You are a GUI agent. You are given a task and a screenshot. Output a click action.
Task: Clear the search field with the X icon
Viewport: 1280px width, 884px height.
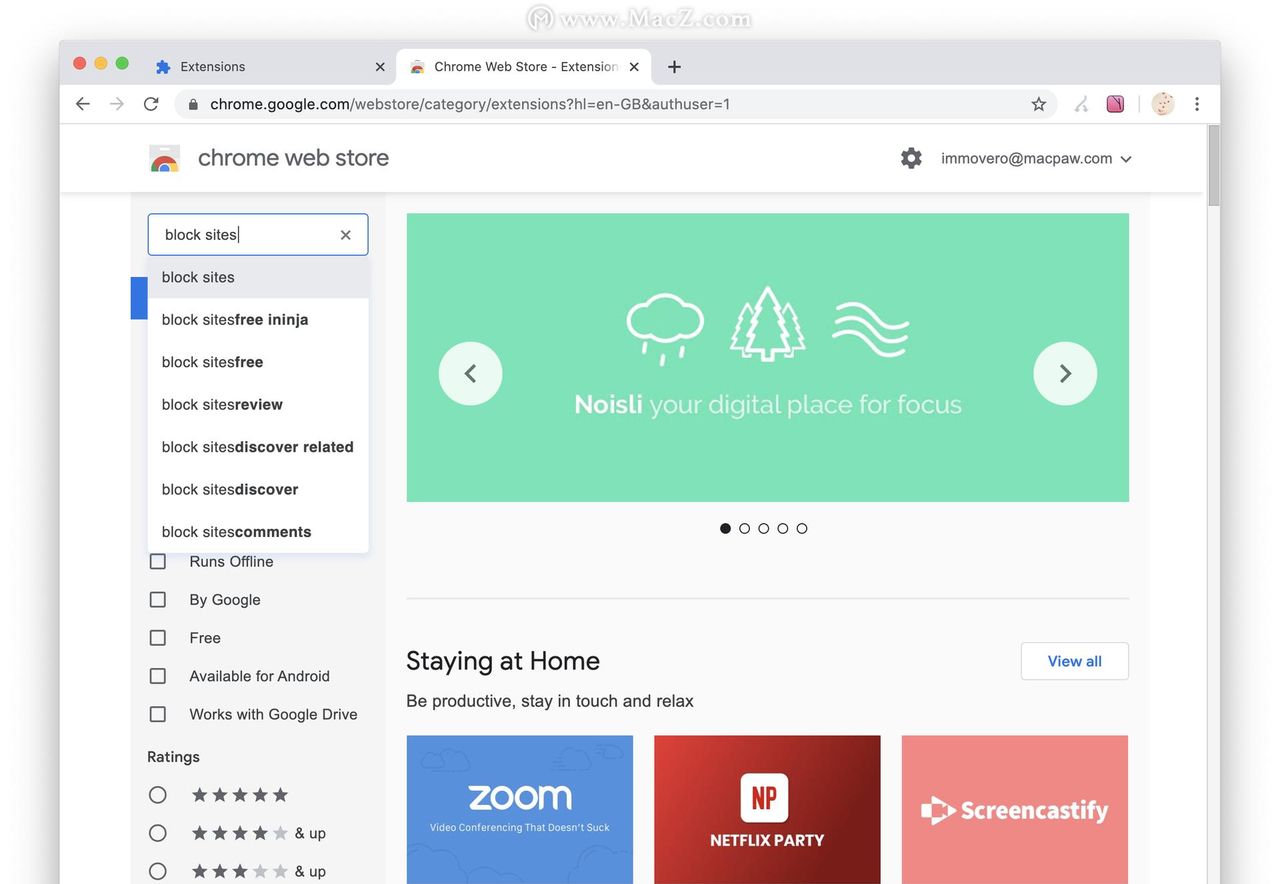tap(345, 234)
